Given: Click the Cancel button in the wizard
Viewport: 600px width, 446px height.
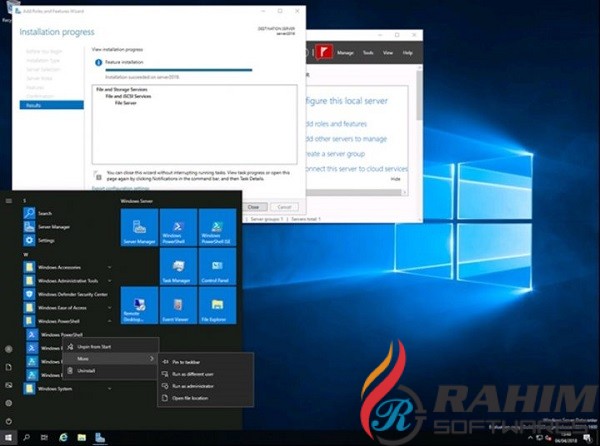Looking at the screenshot, I should click(284, 207).
